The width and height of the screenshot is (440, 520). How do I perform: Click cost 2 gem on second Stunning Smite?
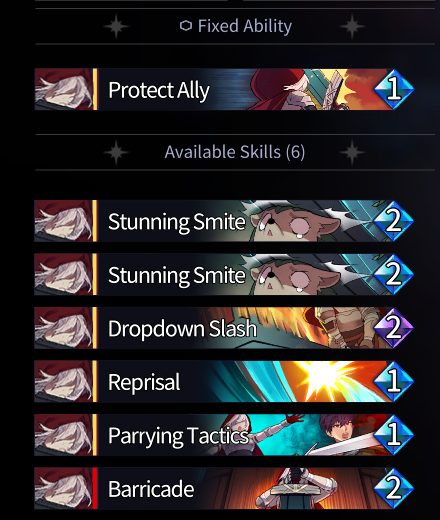pos(394,274)
